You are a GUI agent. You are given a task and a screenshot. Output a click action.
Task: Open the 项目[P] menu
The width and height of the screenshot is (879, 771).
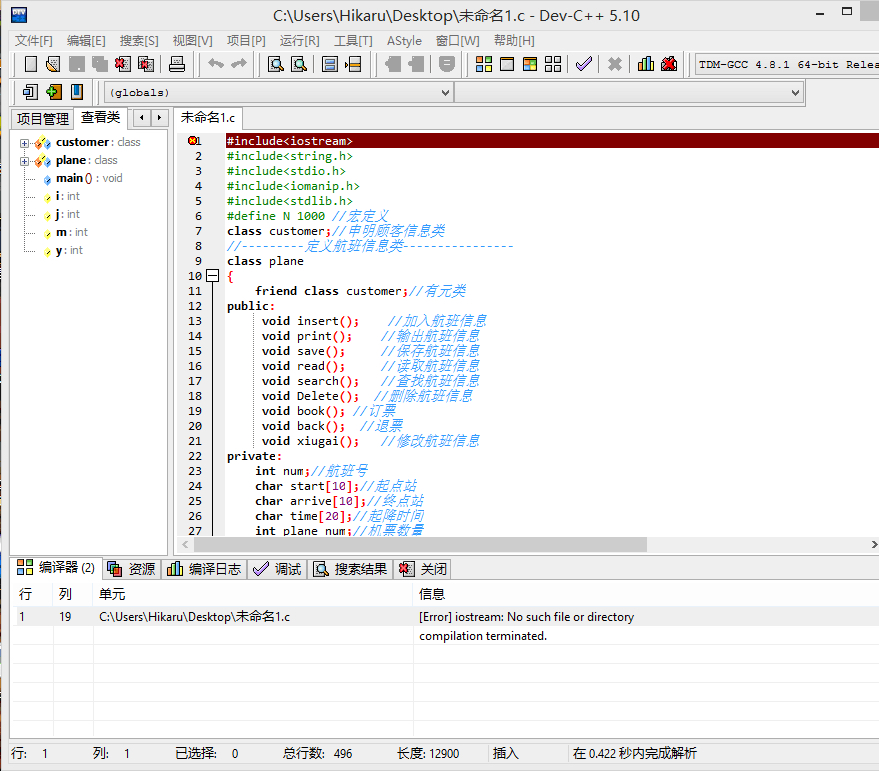point(246,40)
